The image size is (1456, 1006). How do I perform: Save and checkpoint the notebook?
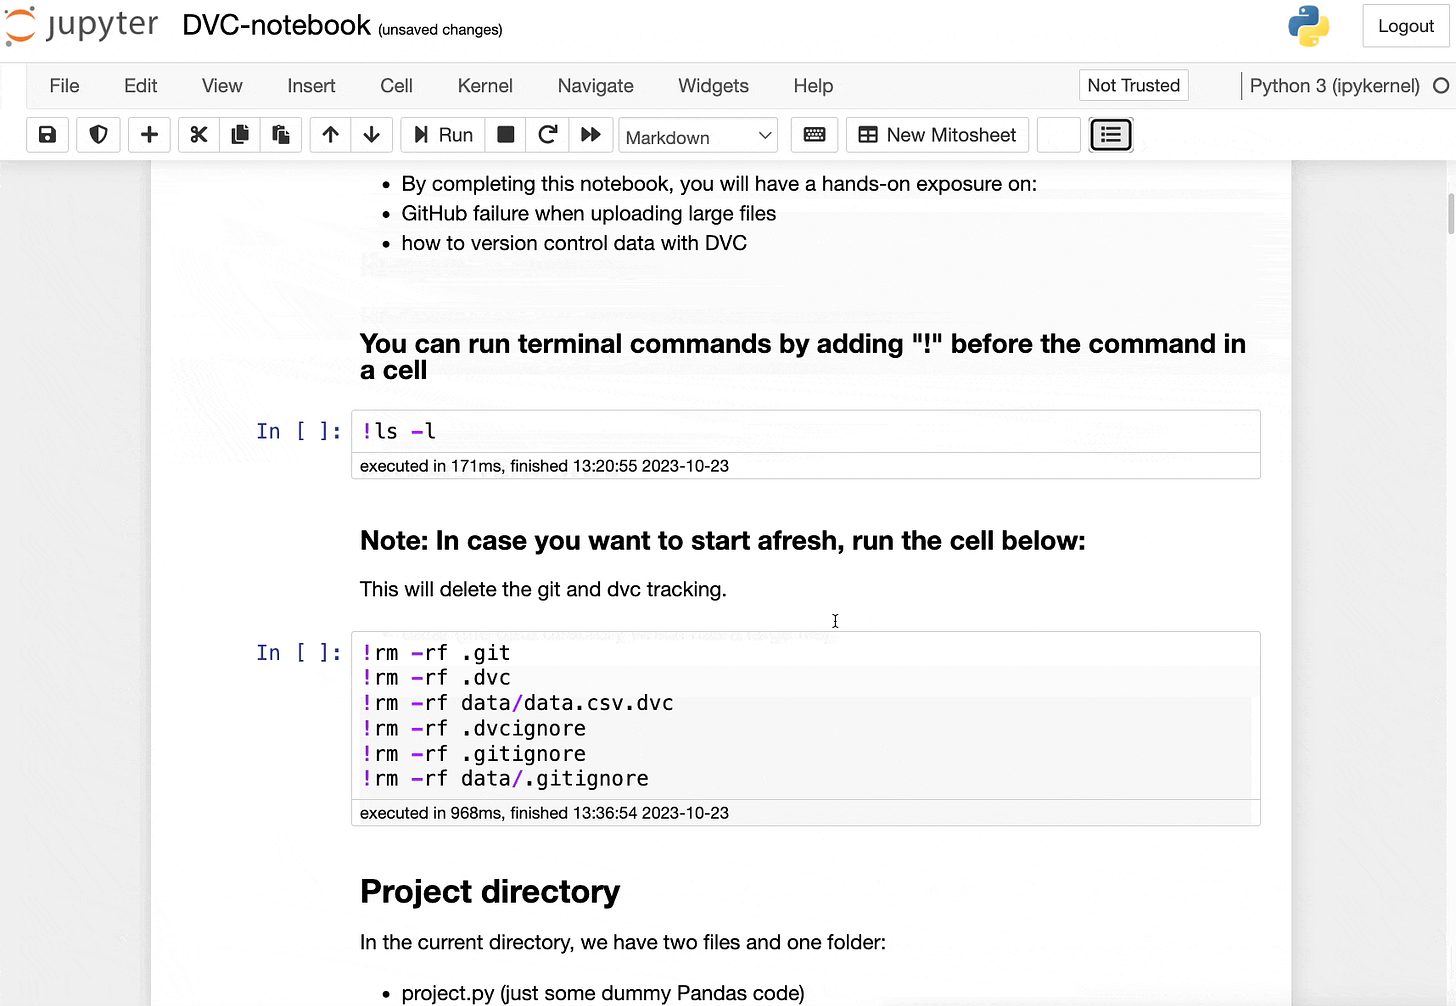click(47, 135)
